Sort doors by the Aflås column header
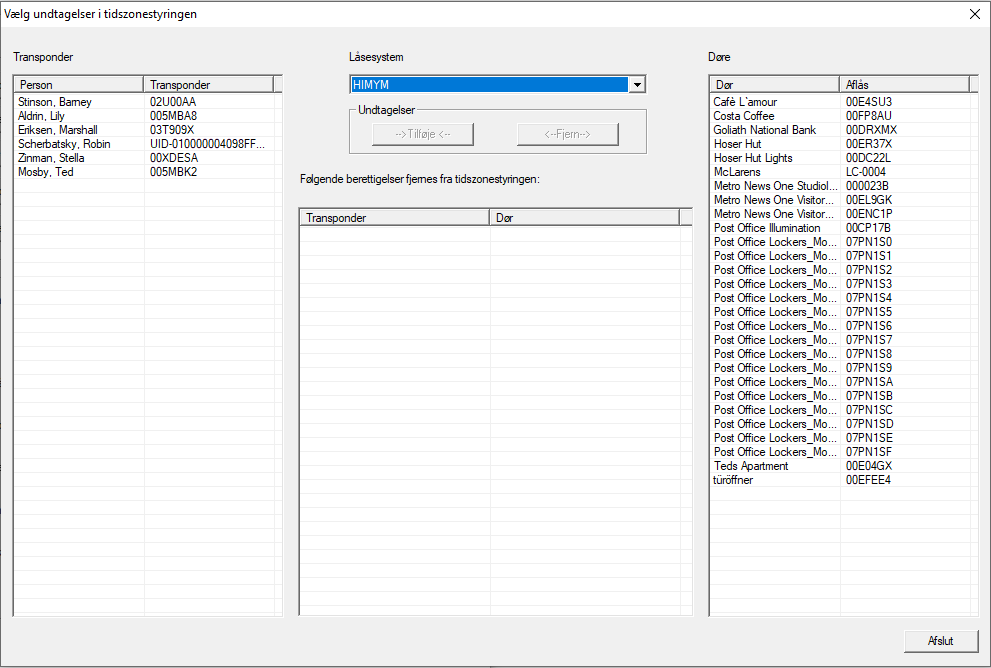This screenshot has width=991, height=668. point(903,85)
